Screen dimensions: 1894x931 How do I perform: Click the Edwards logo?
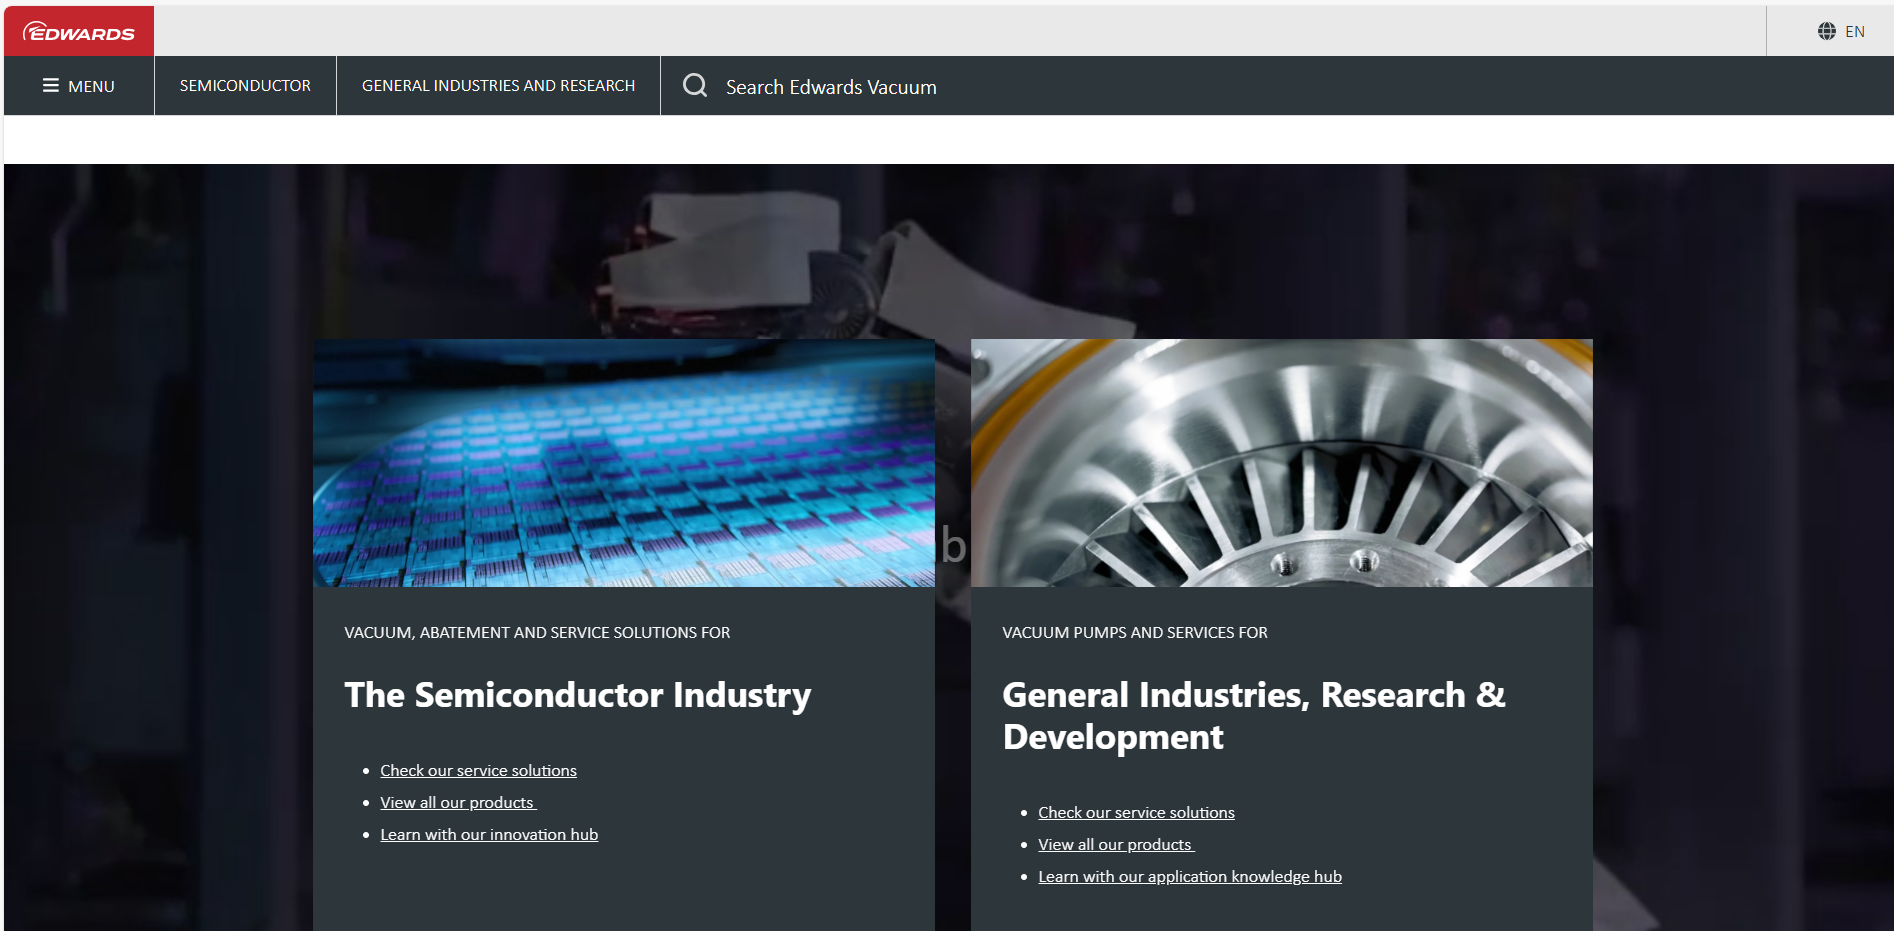79,32
